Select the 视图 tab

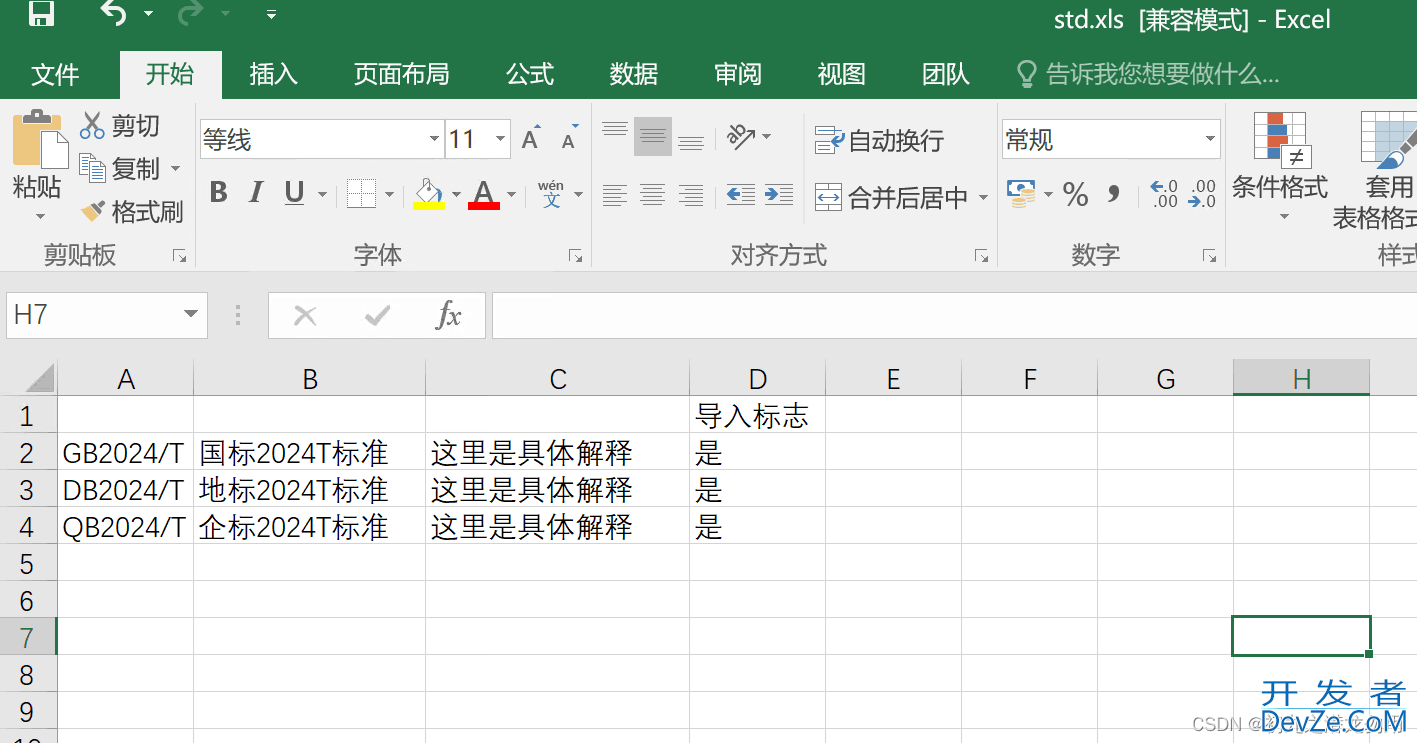tap(841, 74)
